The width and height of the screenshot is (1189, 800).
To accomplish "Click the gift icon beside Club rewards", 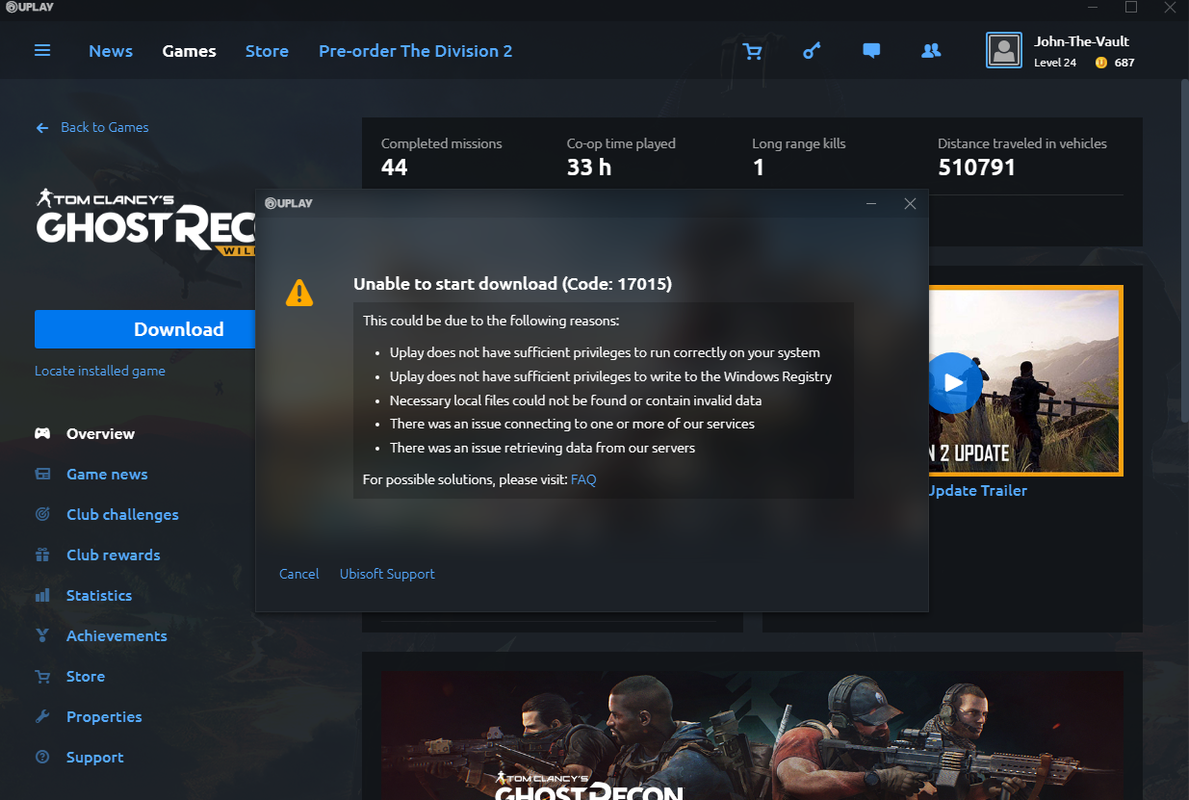I will click(x=42, y=554).
